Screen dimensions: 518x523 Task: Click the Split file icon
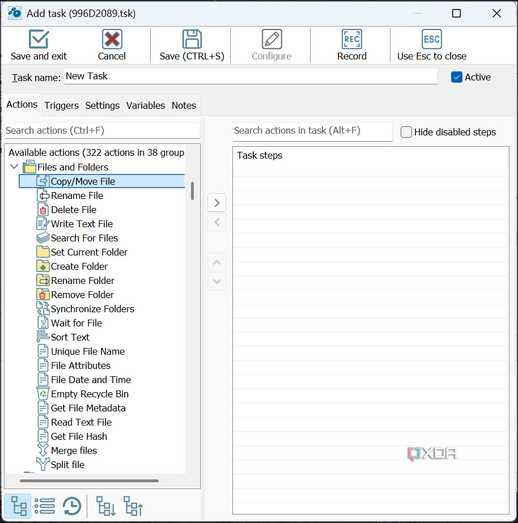(x=43, y=464)
